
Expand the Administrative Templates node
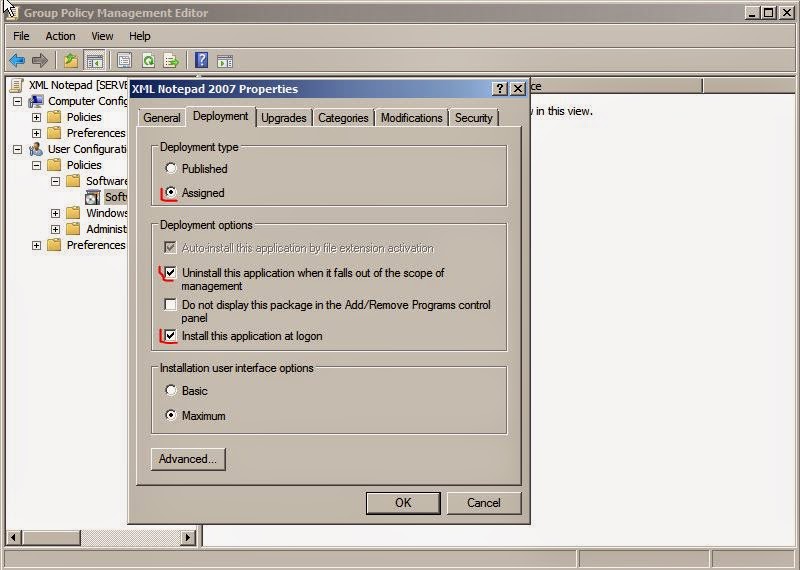click(x=56, y=229)
